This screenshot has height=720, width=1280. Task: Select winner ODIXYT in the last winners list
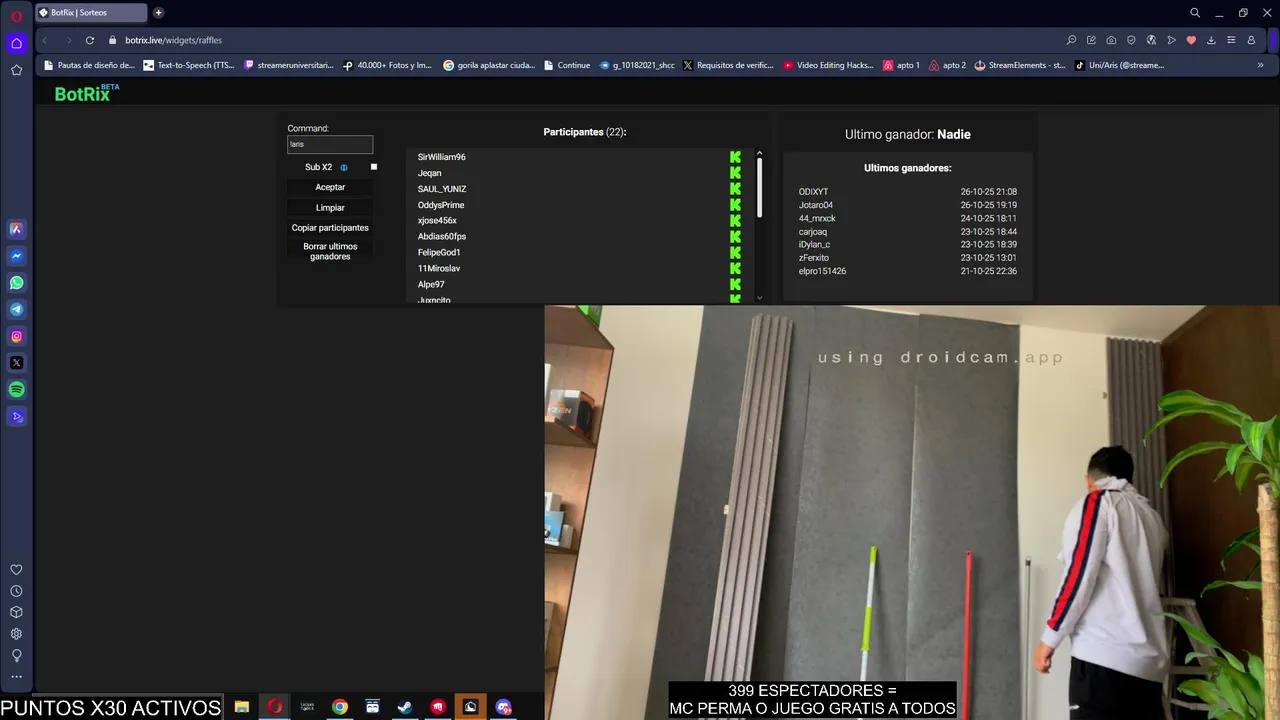pos(813,192)
